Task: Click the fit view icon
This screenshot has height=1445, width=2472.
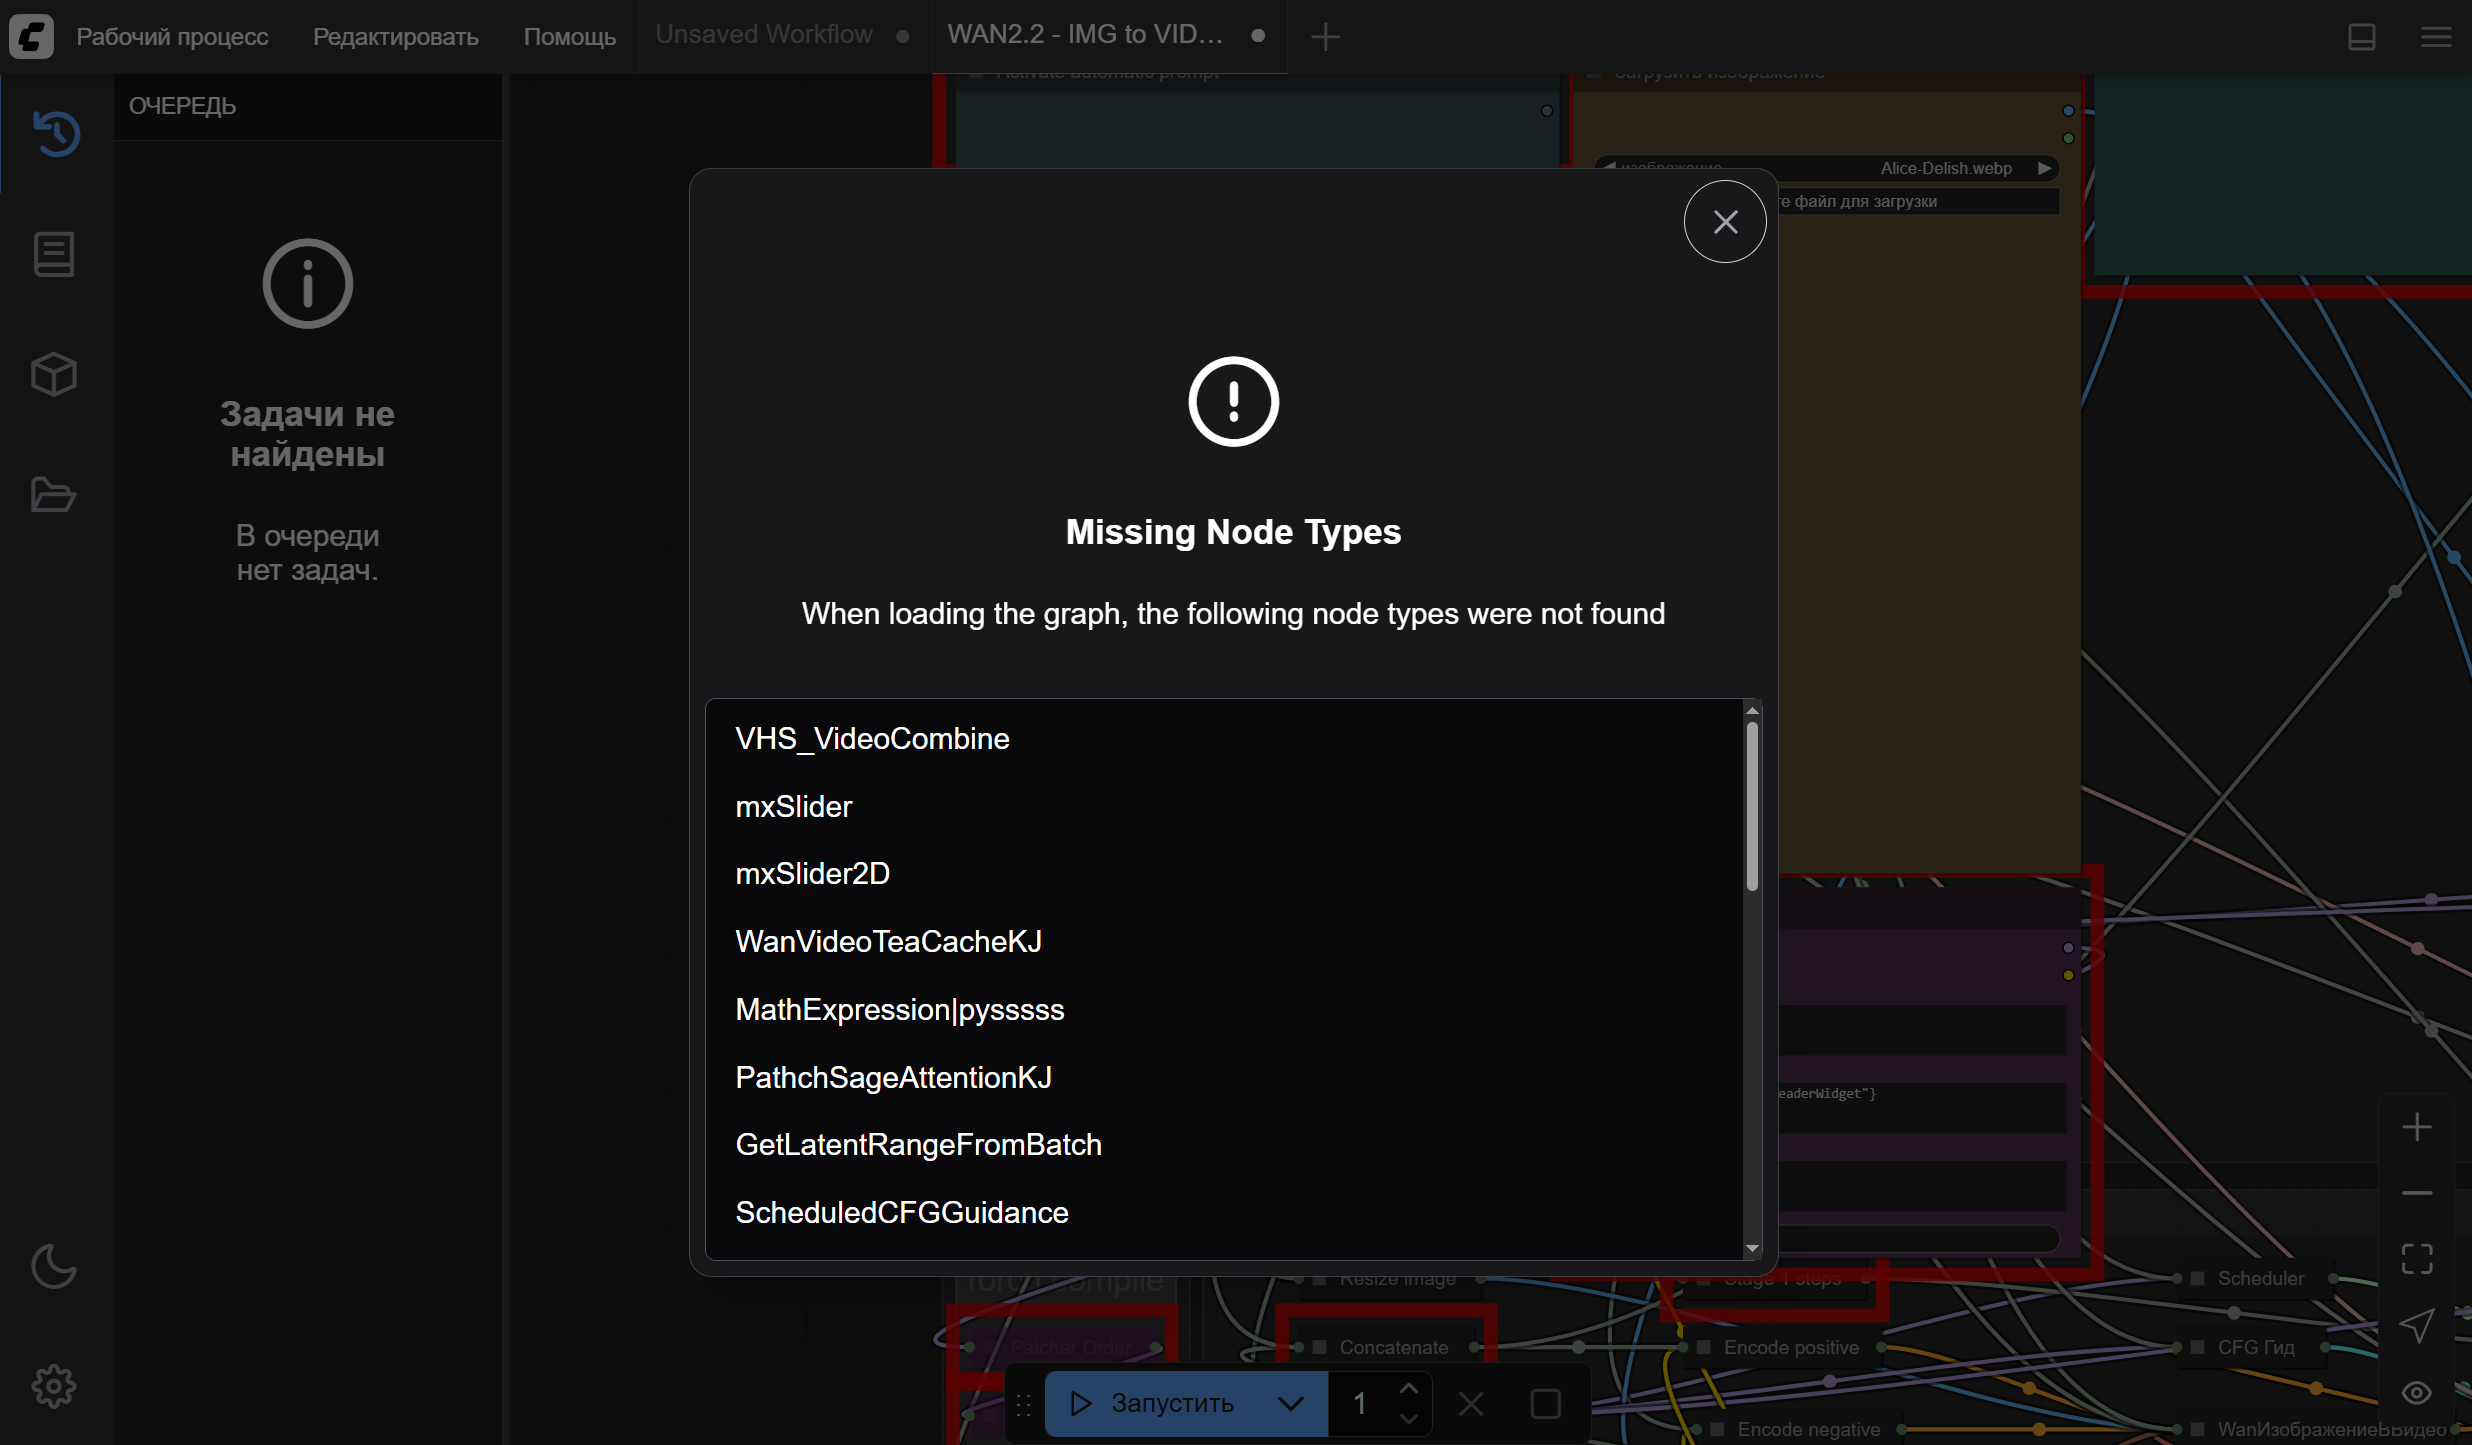Action: coord(2417,1259)
